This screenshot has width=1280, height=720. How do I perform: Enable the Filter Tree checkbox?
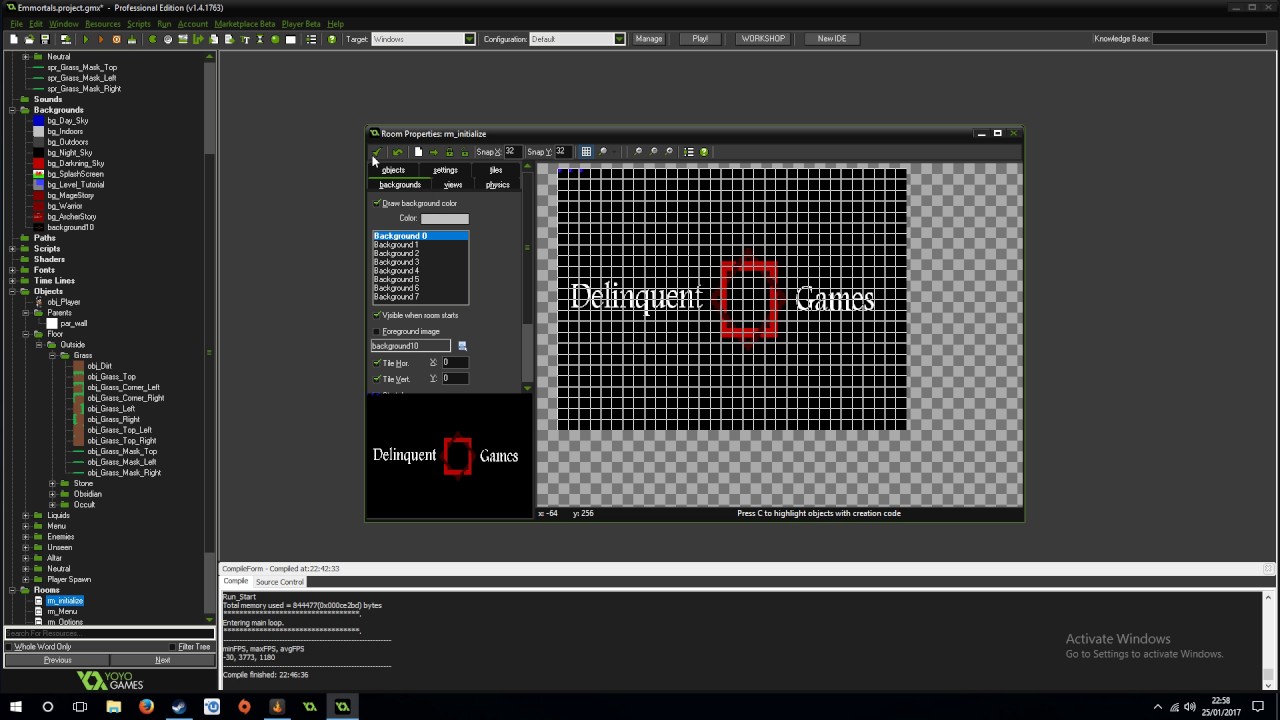coord(173,647)
